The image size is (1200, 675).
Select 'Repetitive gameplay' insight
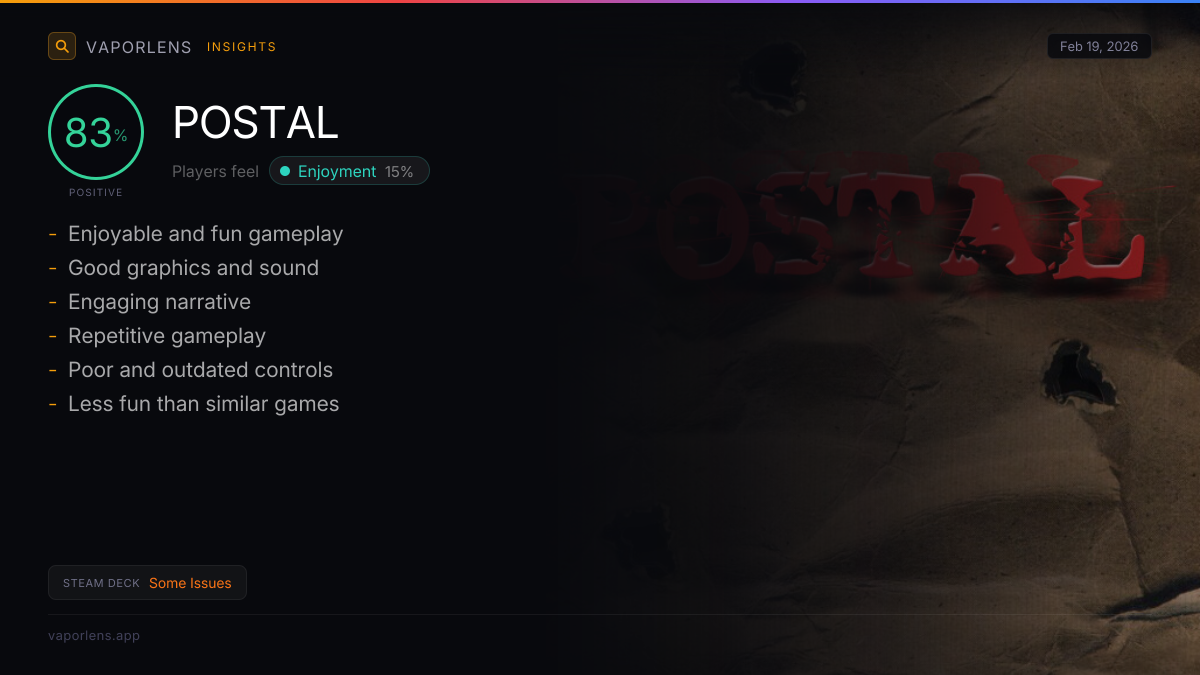click(x=167, y=336)
